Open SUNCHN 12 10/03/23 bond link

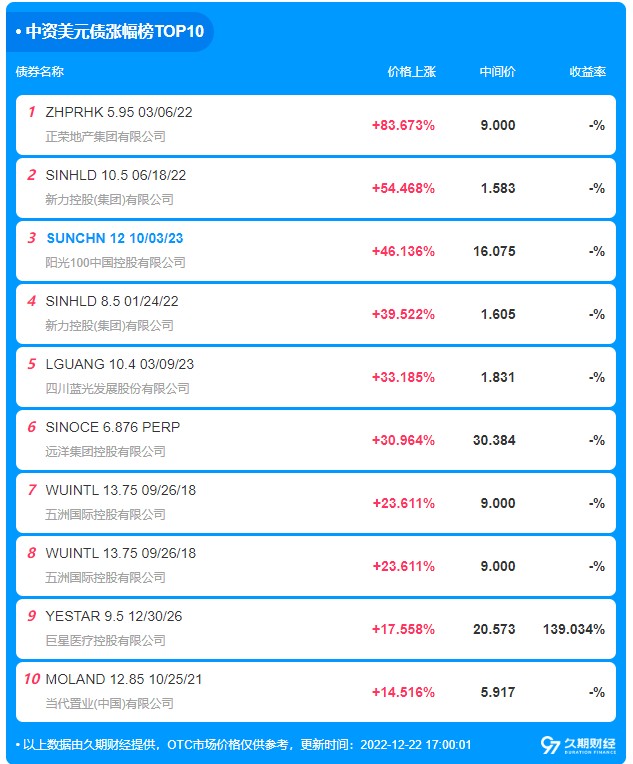click(x=115, y=238)
